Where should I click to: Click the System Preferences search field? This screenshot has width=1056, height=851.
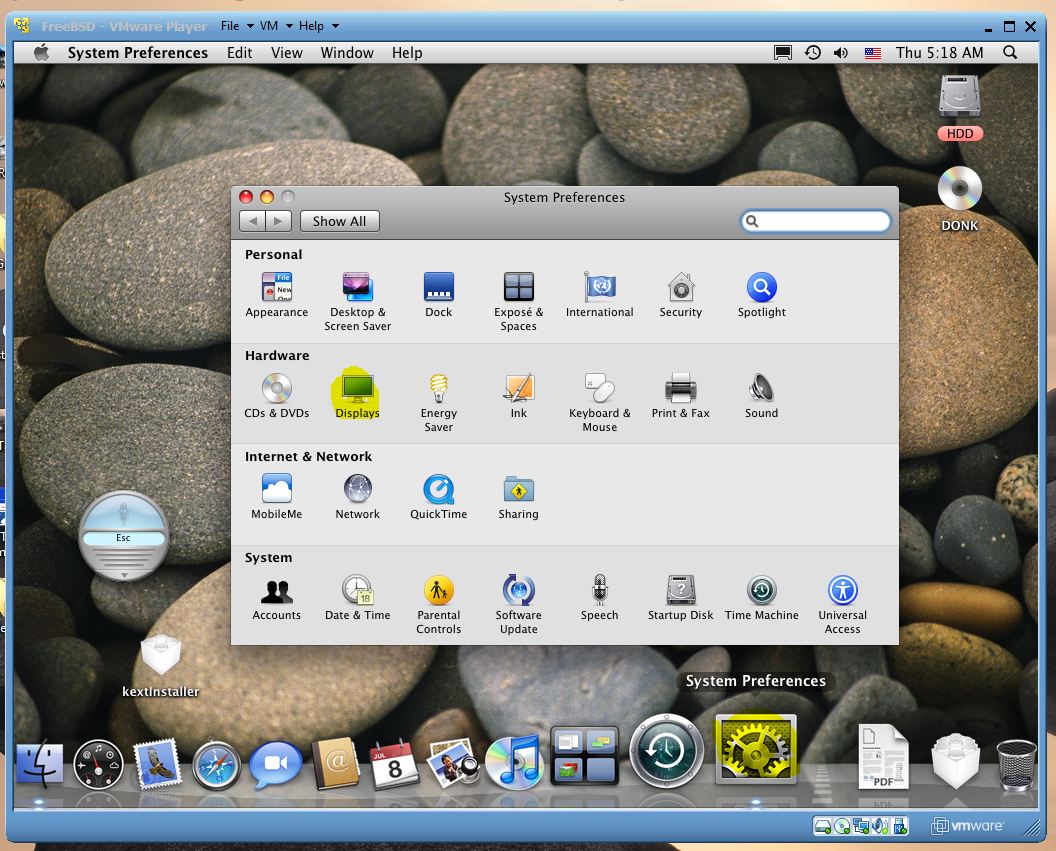coord(816,221)
